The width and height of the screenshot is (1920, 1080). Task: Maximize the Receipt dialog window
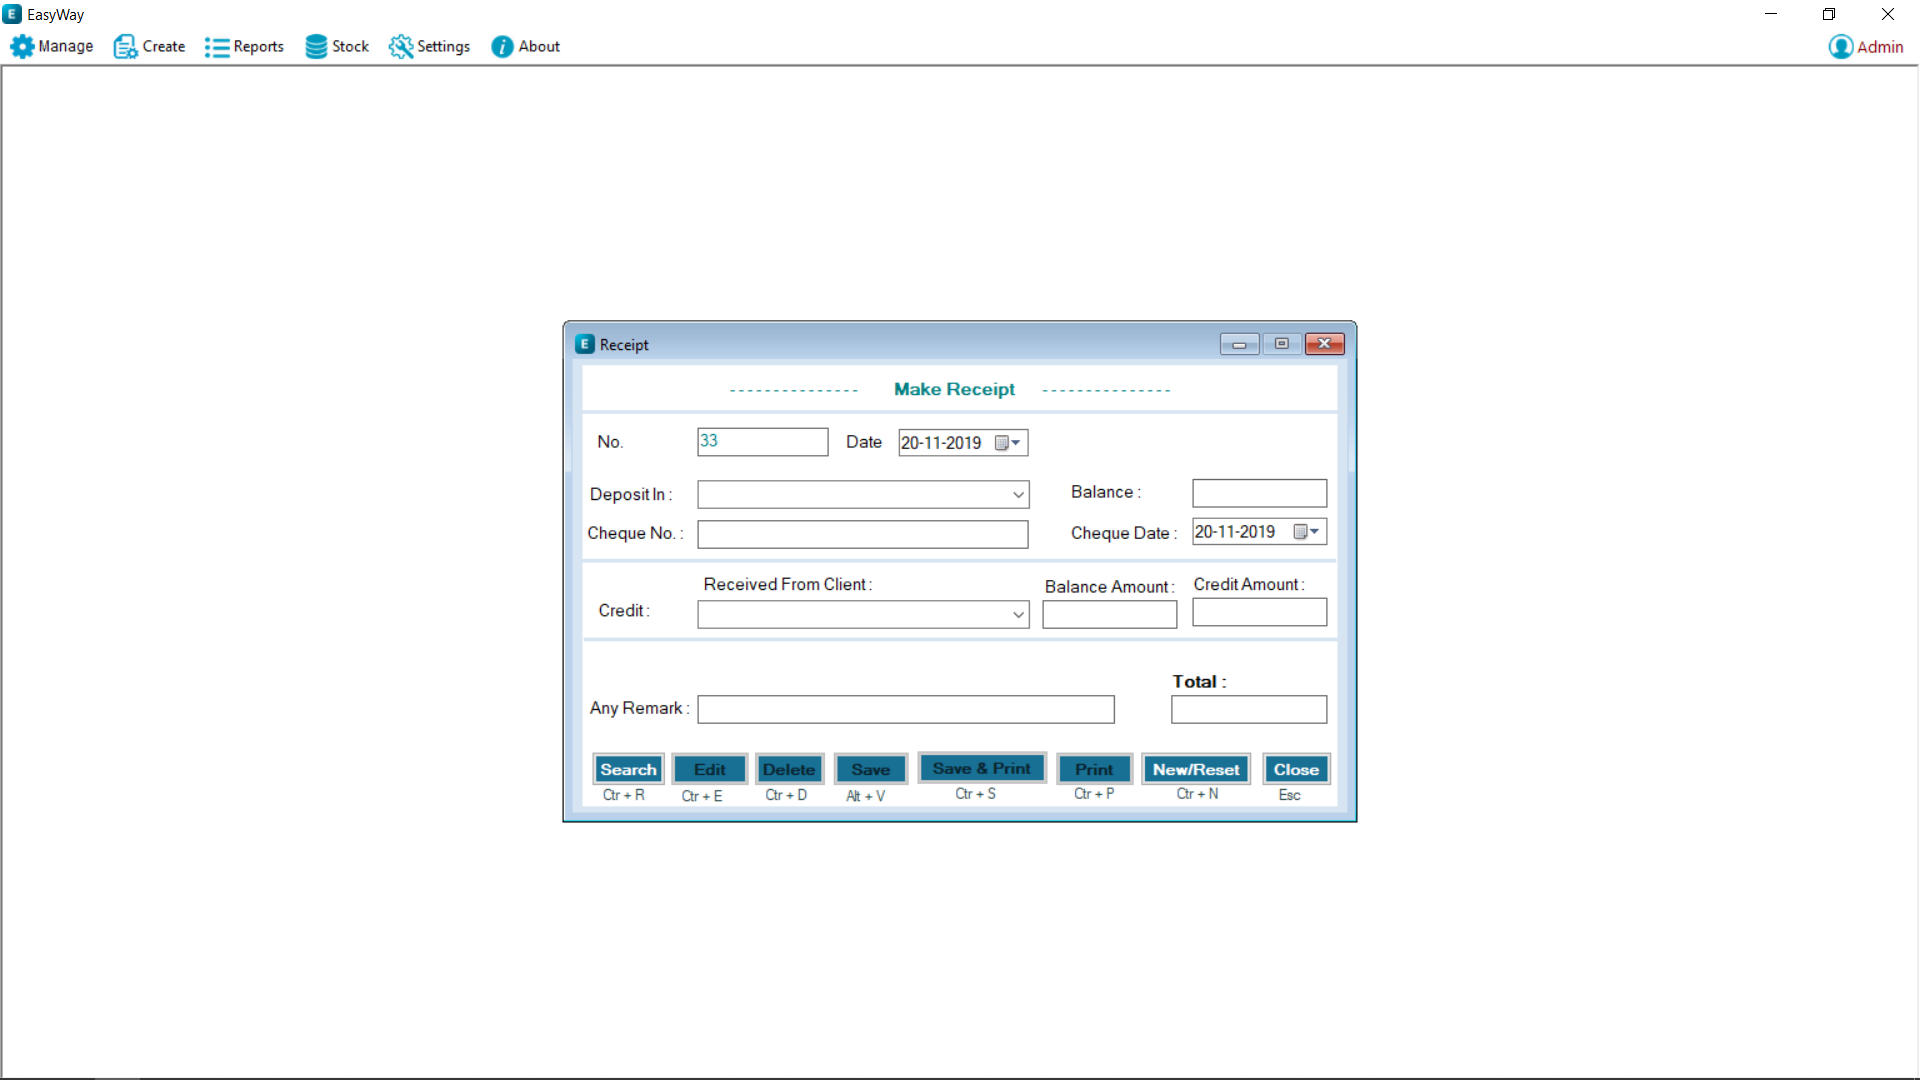1281,344
